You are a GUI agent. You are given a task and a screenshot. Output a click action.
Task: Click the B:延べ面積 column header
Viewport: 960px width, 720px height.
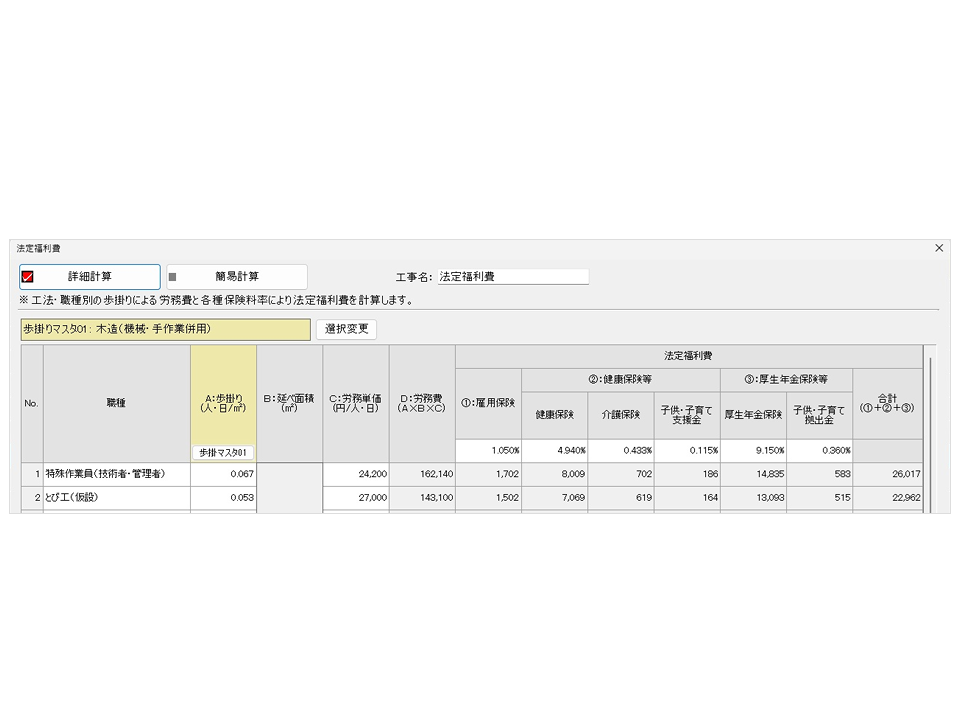point(290,403)
